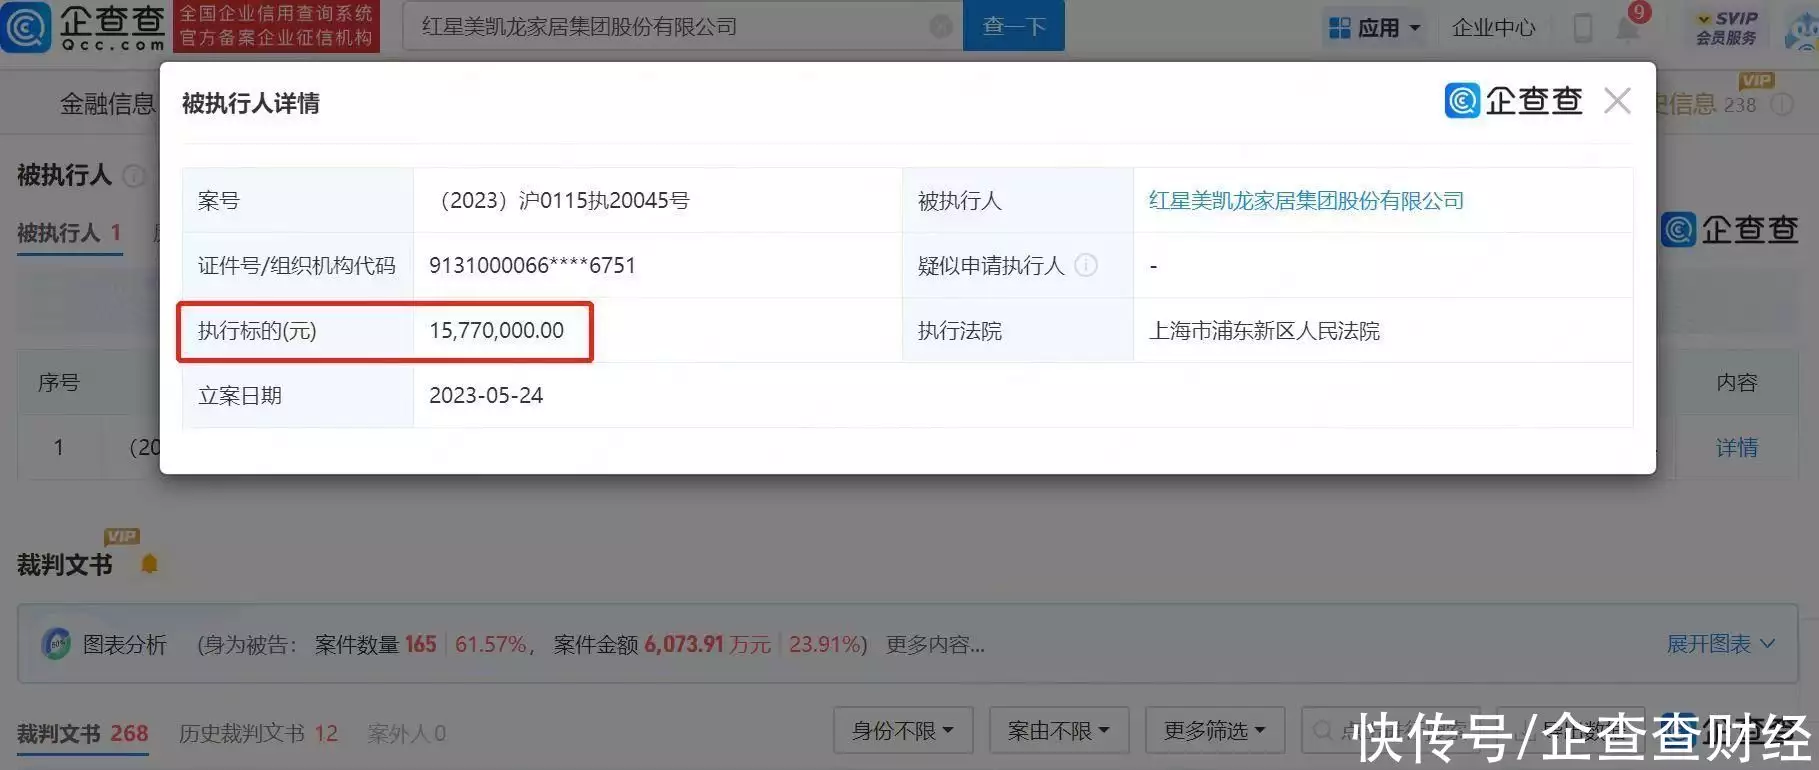Select the 被执行人 1 sub-tab
The height and width of the screenshot is (770, 1819).
point(69,234)
